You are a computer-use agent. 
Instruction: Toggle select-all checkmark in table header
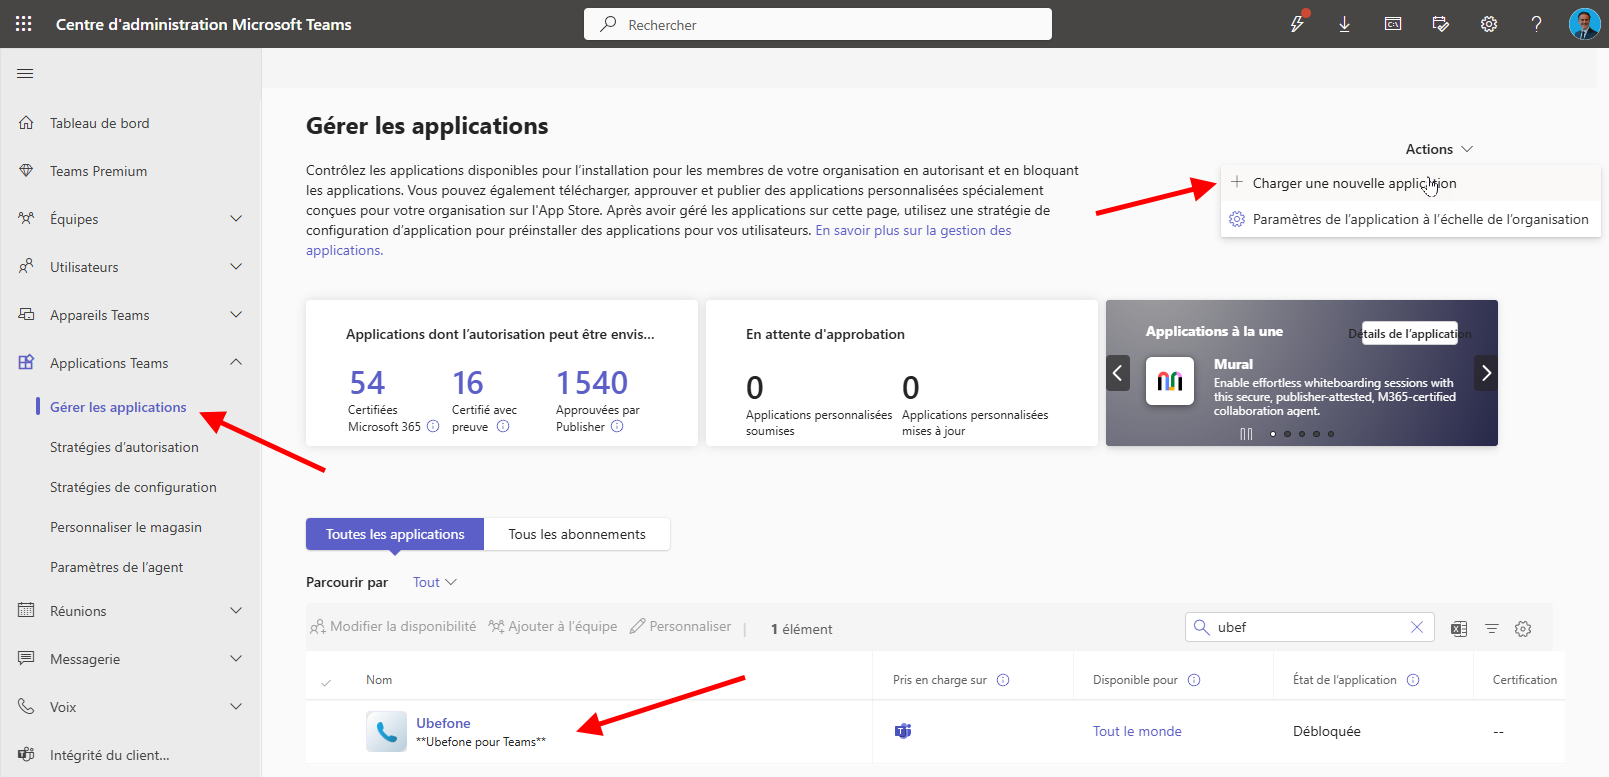[x=326, y=681]
